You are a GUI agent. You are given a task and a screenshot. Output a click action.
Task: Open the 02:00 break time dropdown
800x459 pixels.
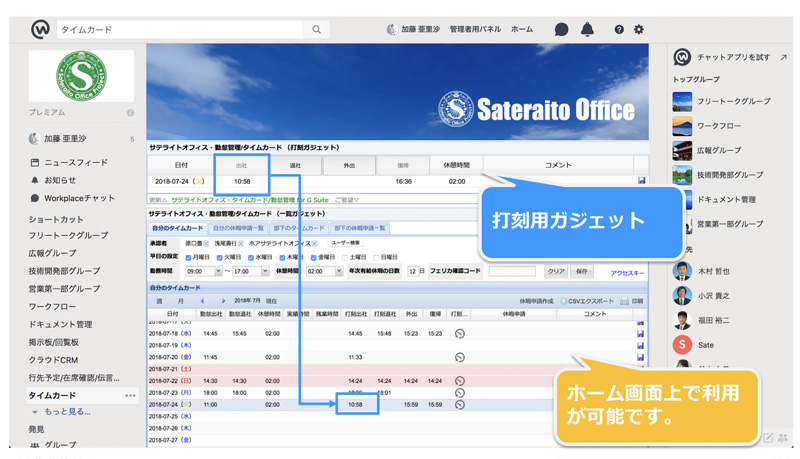tap(339, 271)
